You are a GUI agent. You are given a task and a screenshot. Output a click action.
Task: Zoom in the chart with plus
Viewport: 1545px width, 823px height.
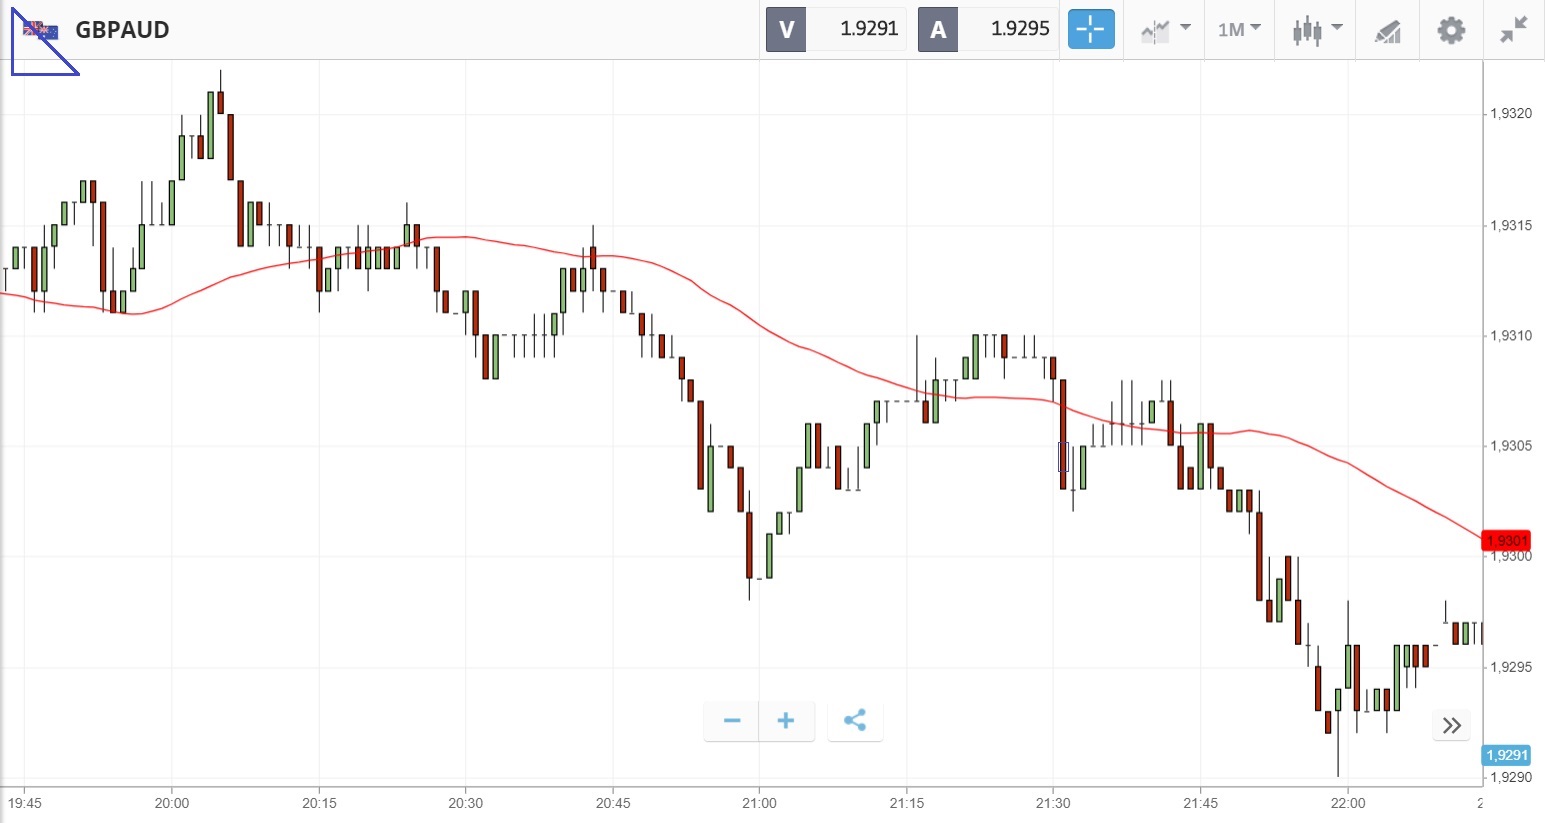coord(786,721)
